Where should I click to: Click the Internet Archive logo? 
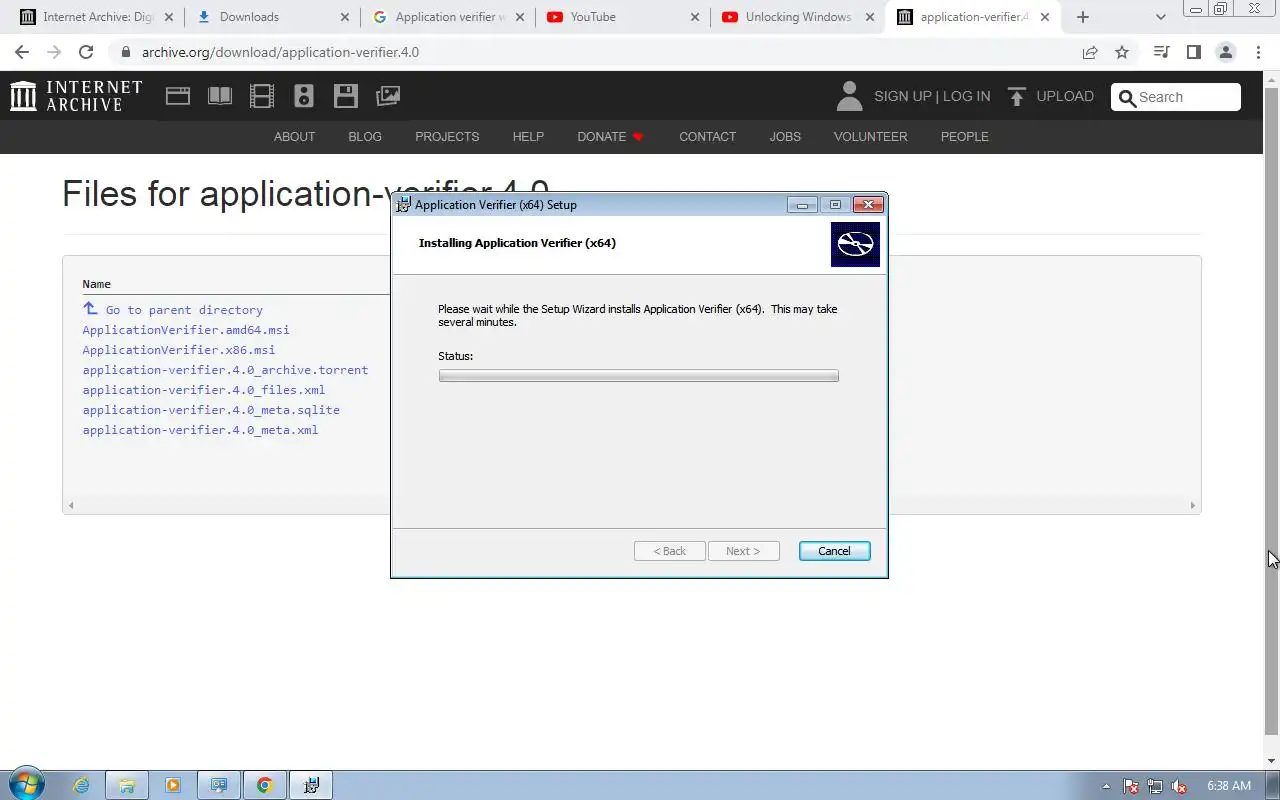tap(76, 96)
